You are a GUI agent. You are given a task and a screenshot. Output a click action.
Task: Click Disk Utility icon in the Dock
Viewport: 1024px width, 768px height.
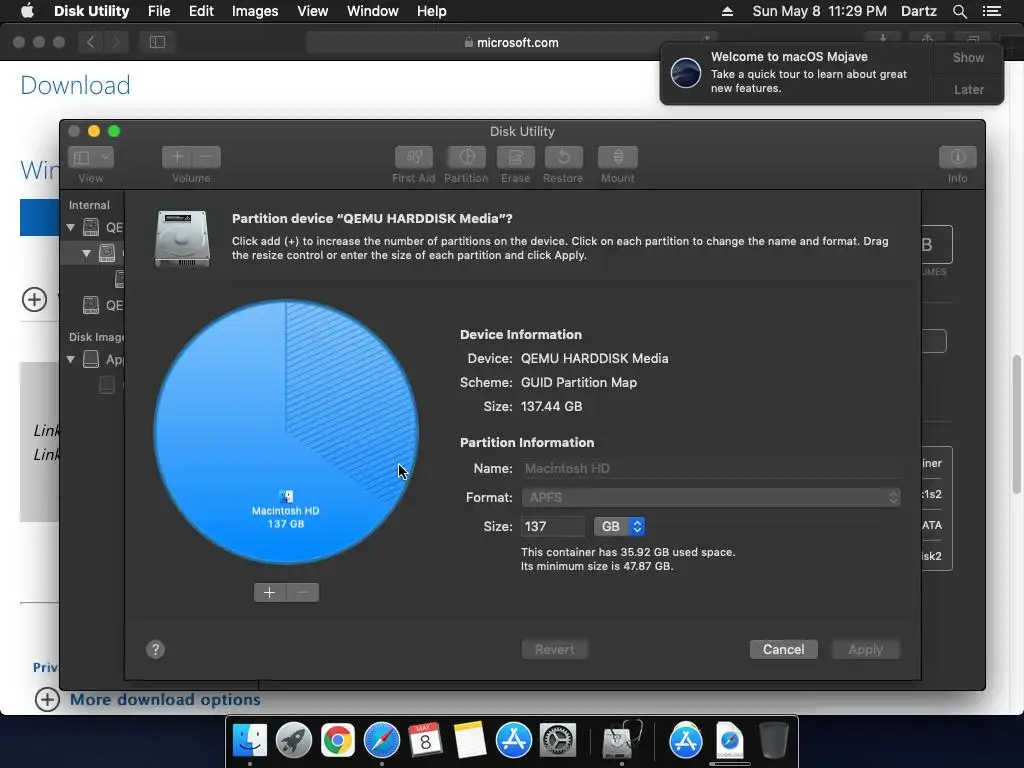coord(621,741)
